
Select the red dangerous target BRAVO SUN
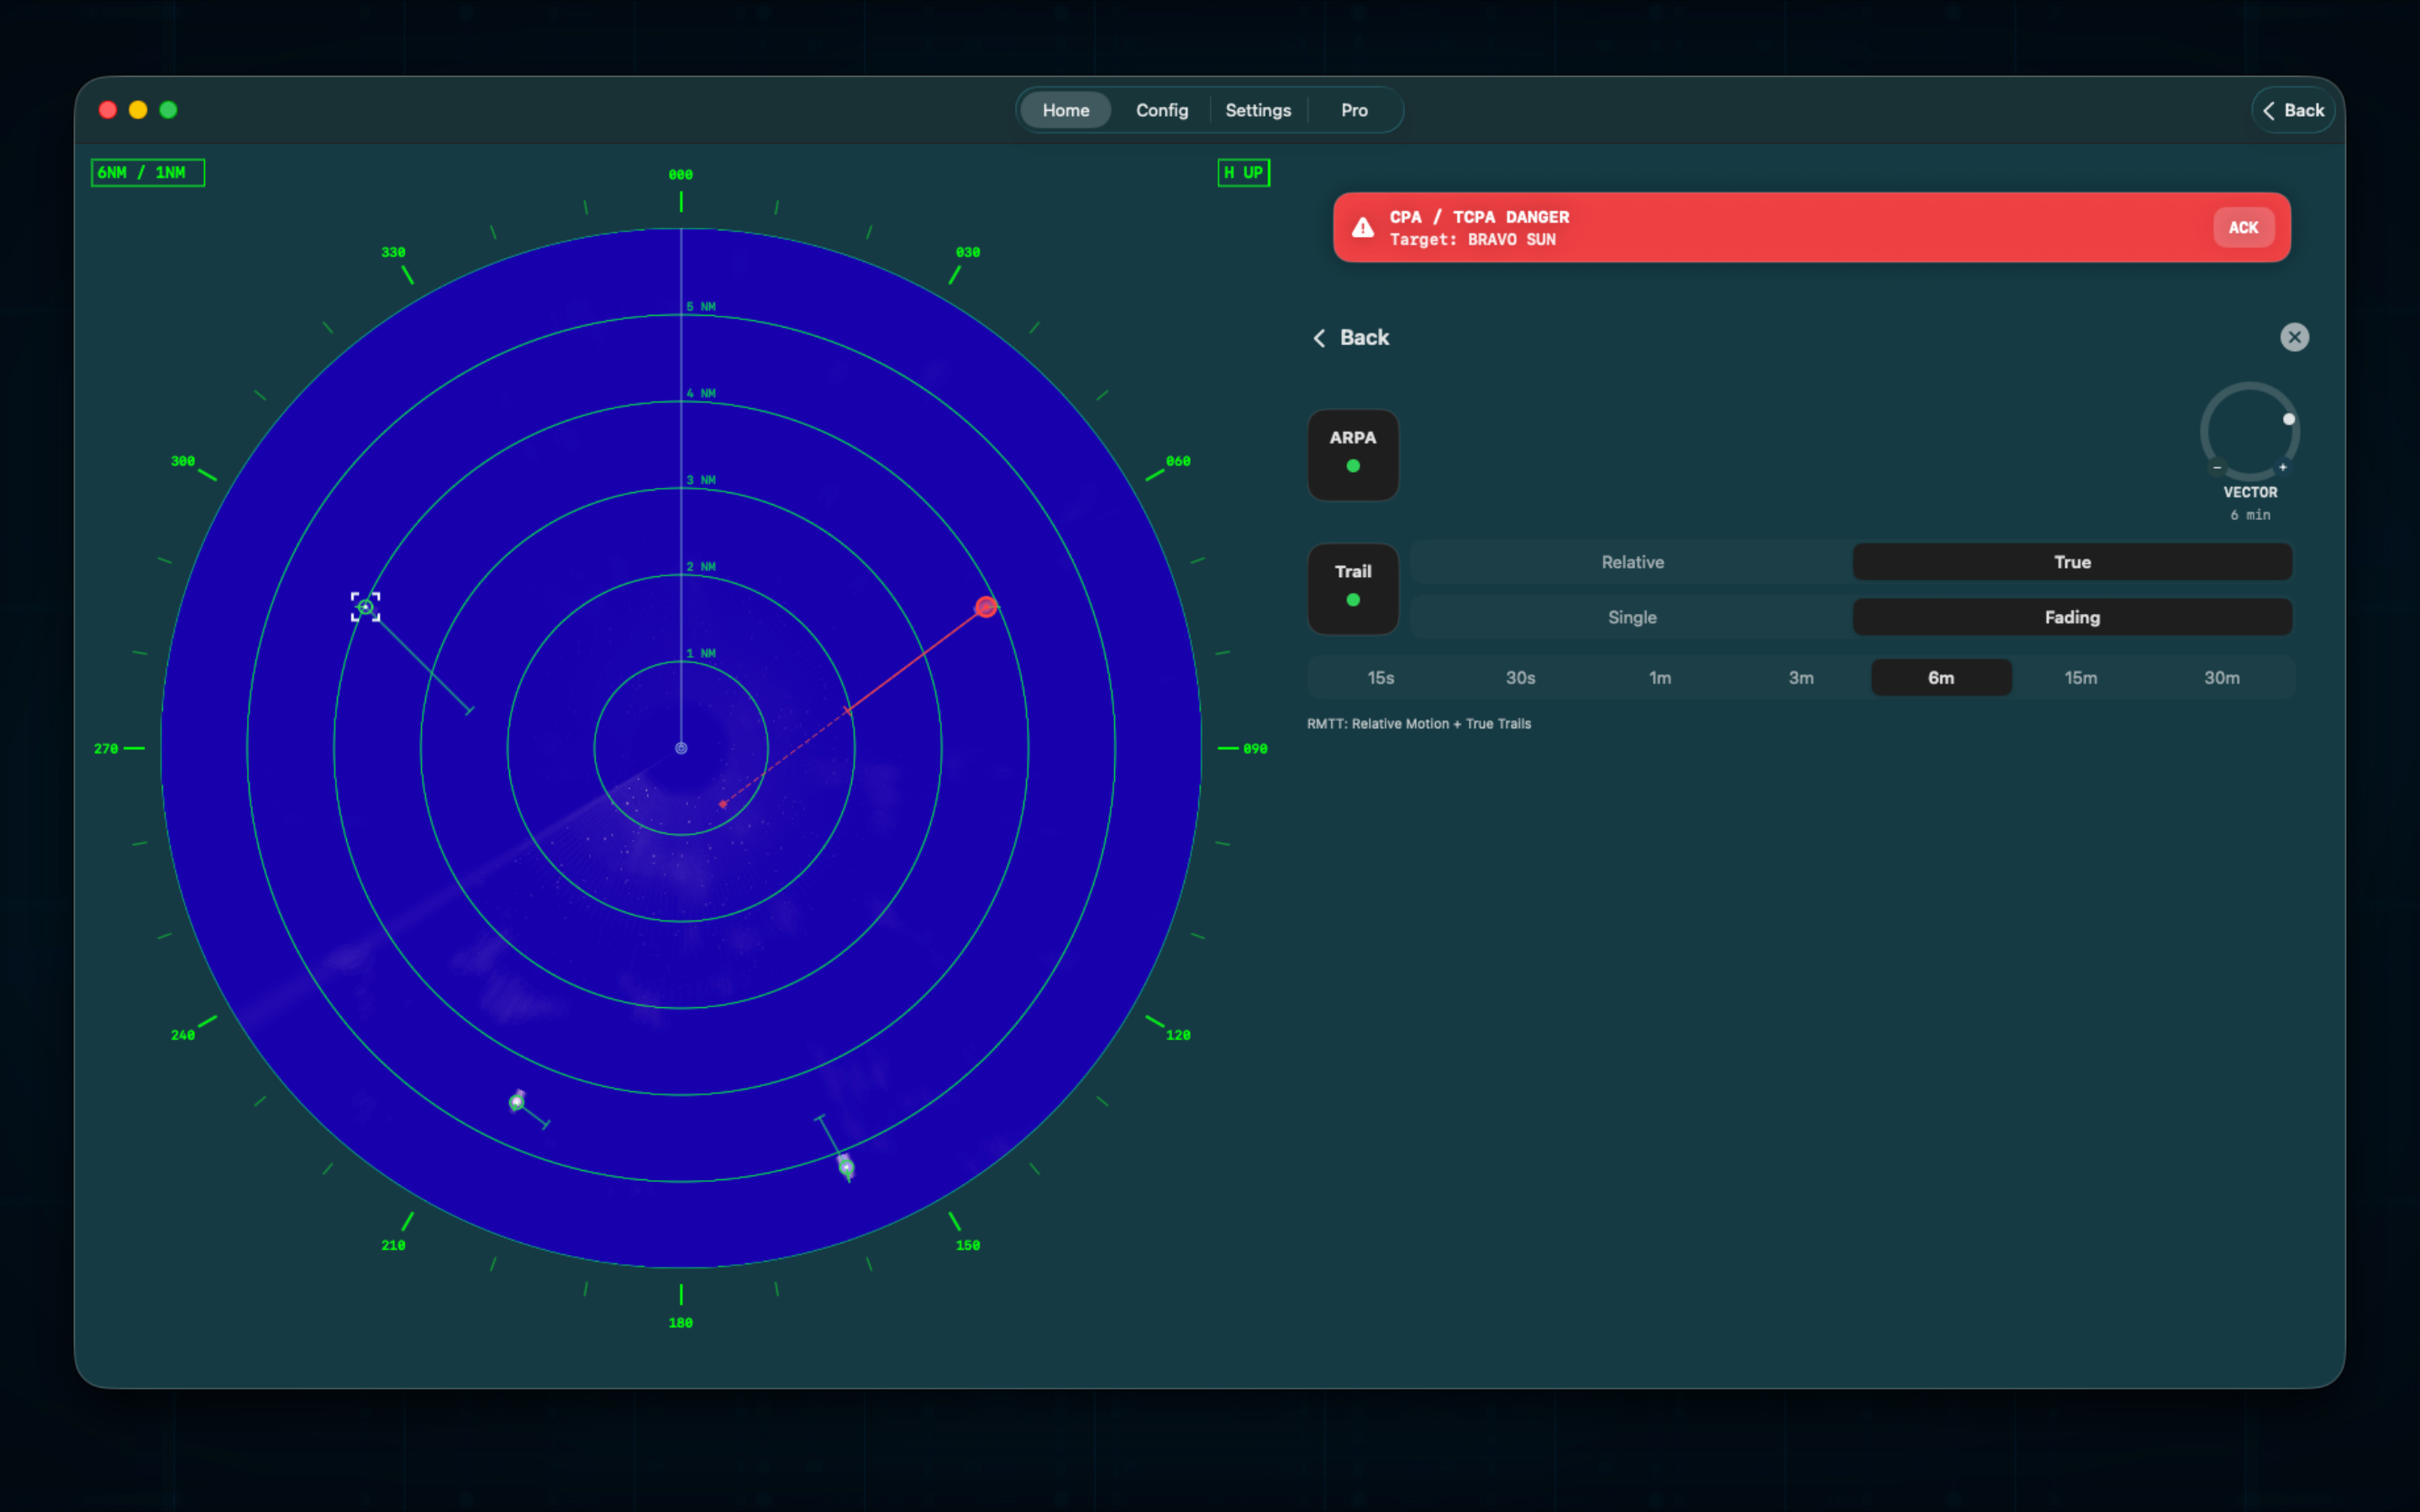click(985, 607)
